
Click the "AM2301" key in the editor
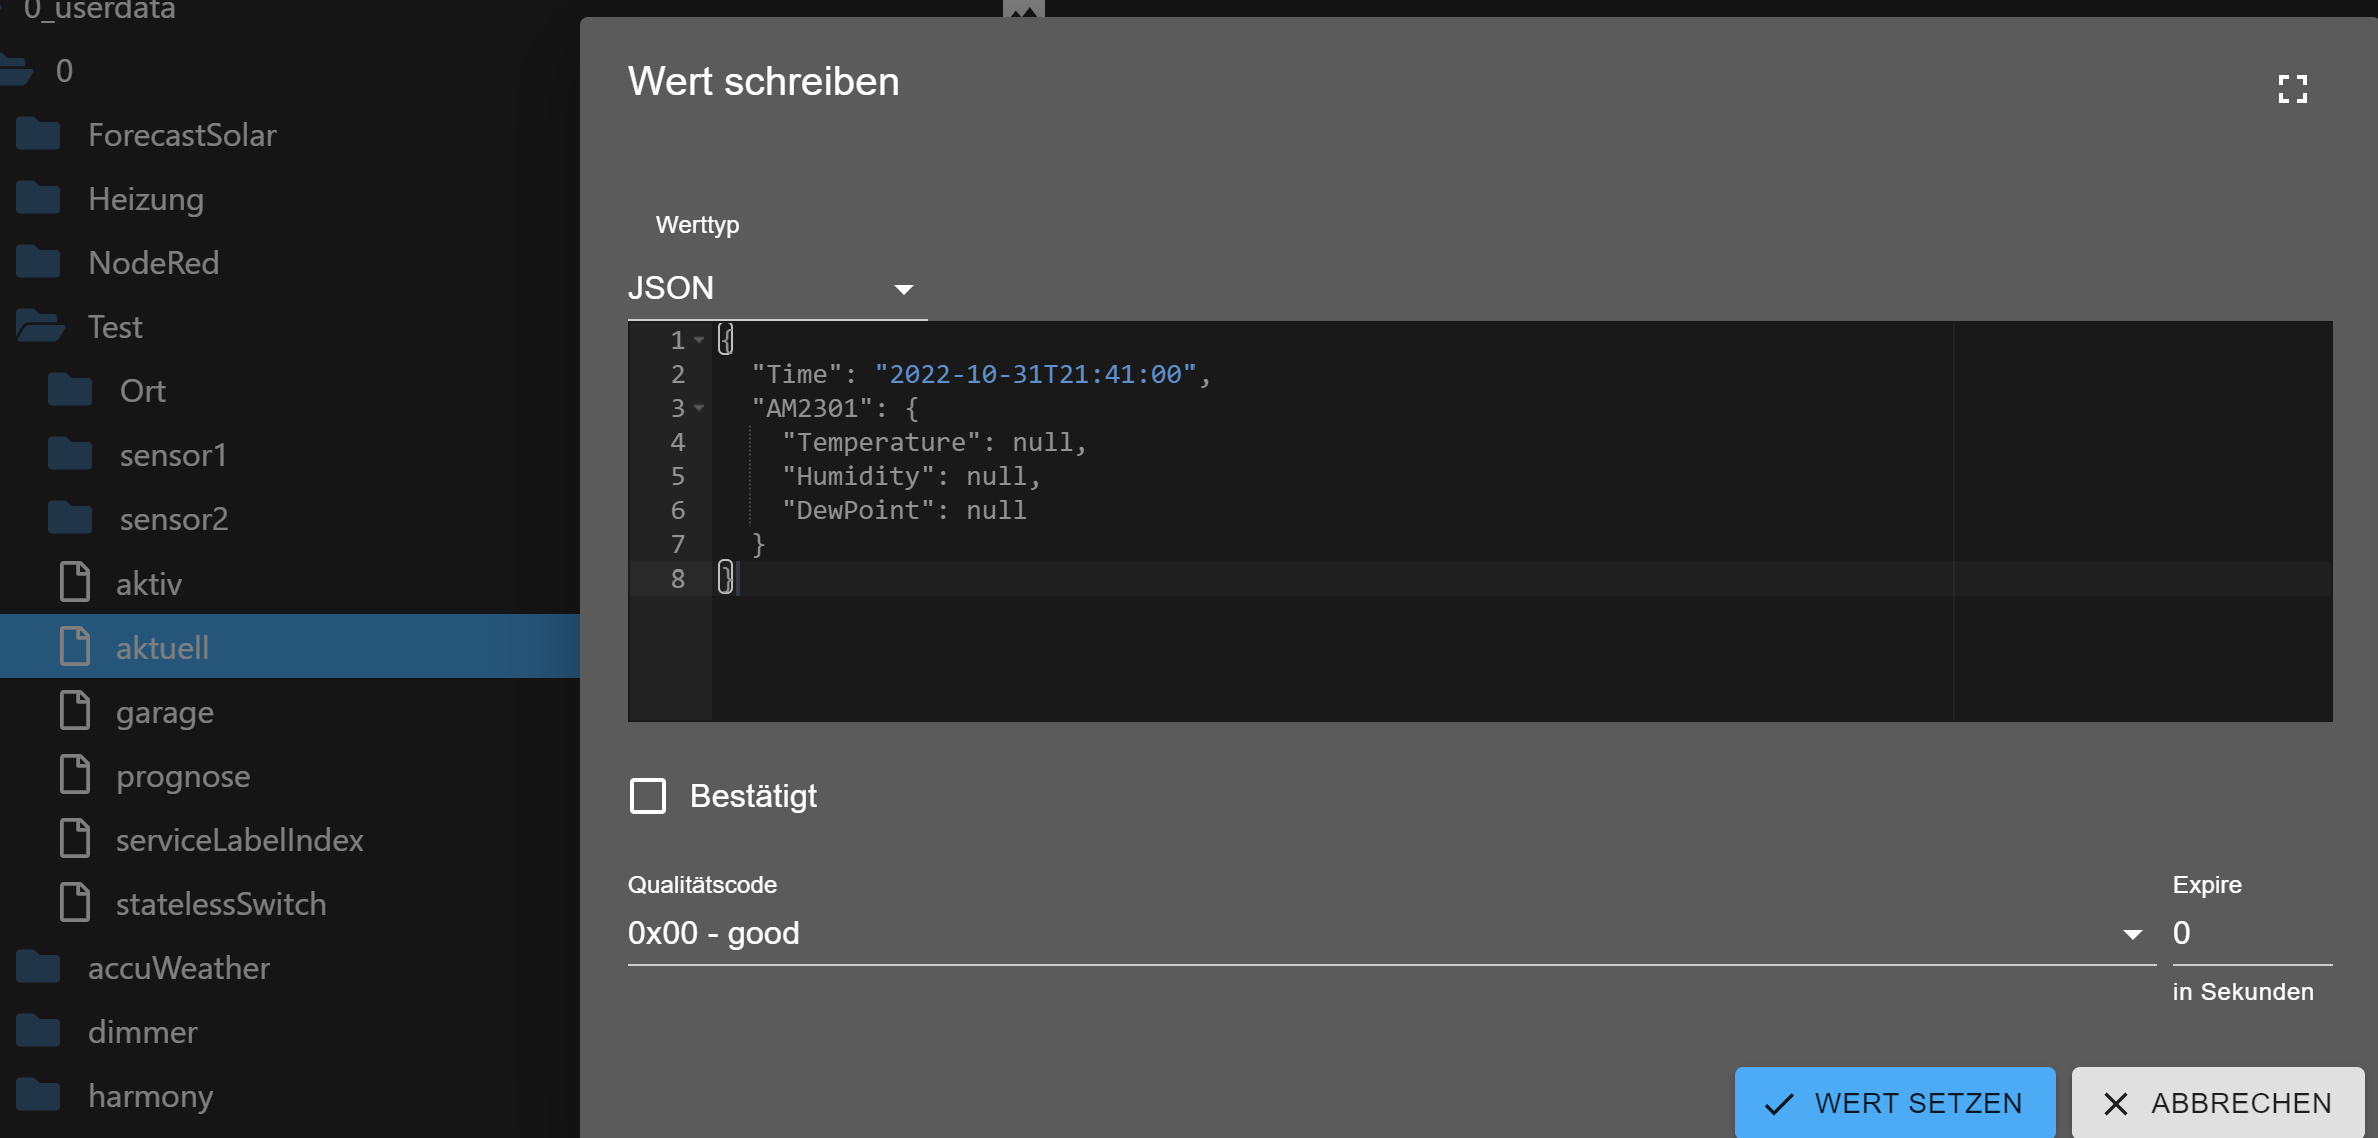pyautogui.click(x=812, y=408)
